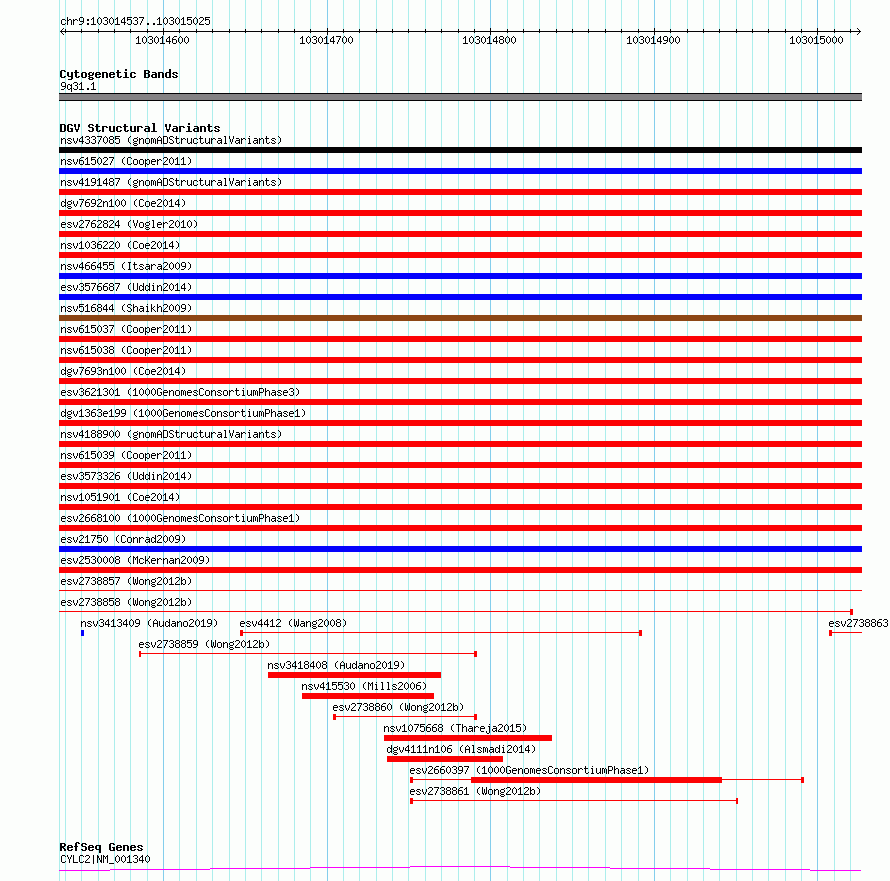Click dgv1363e199 1000GenomesConsortiumPhase1 label
Image resolution: width=890 pixels, height=881 pixels.
[183, 413]
